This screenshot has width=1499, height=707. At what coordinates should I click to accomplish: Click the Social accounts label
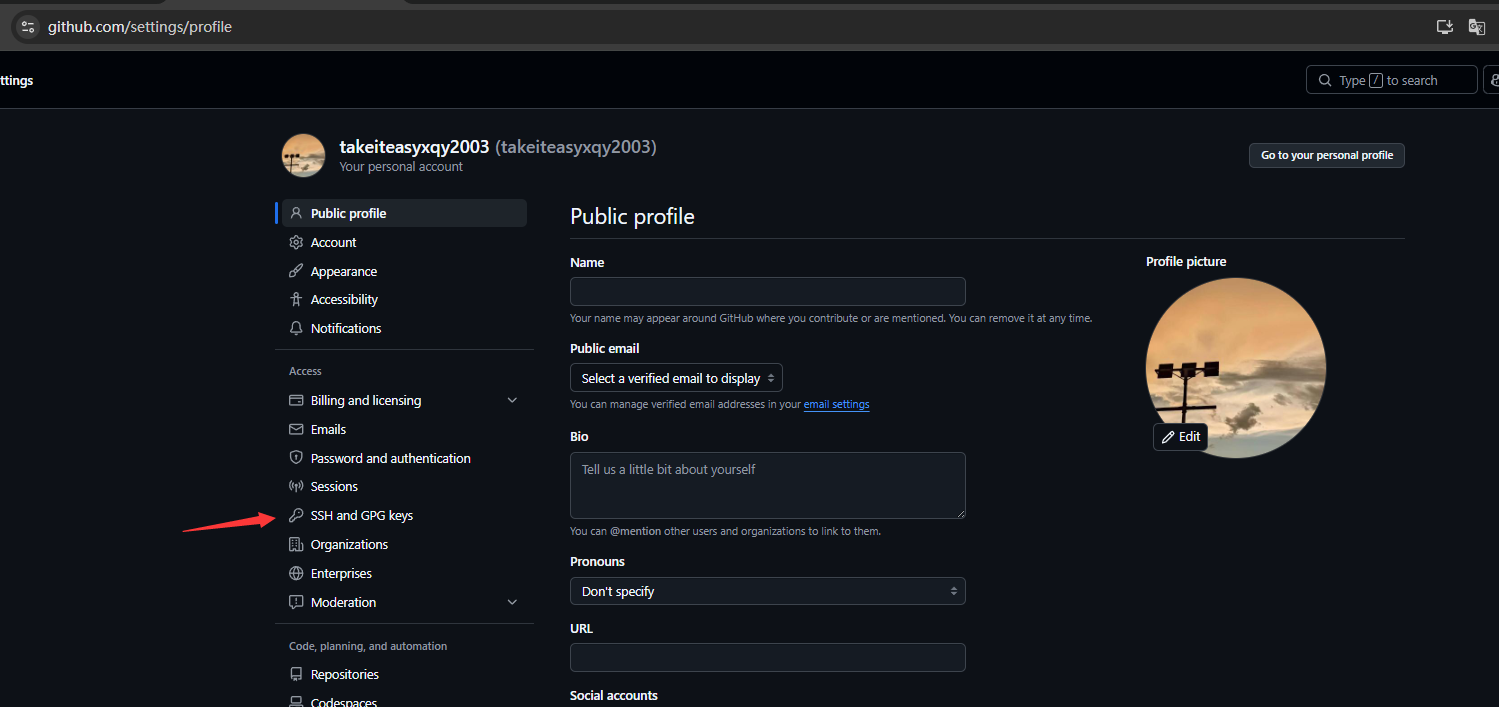(614, 695)
